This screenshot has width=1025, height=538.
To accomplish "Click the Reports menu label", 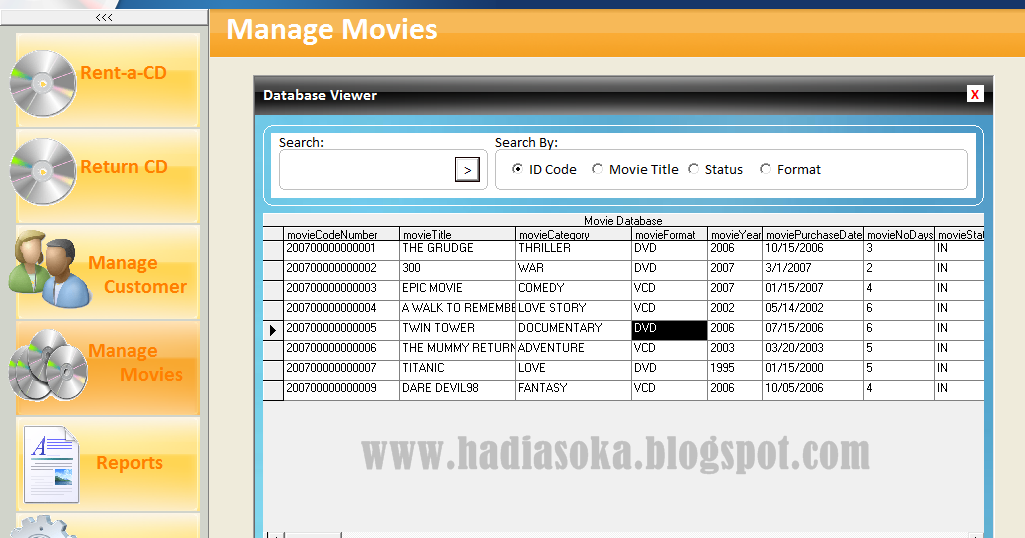I will [x=129, y=463].
